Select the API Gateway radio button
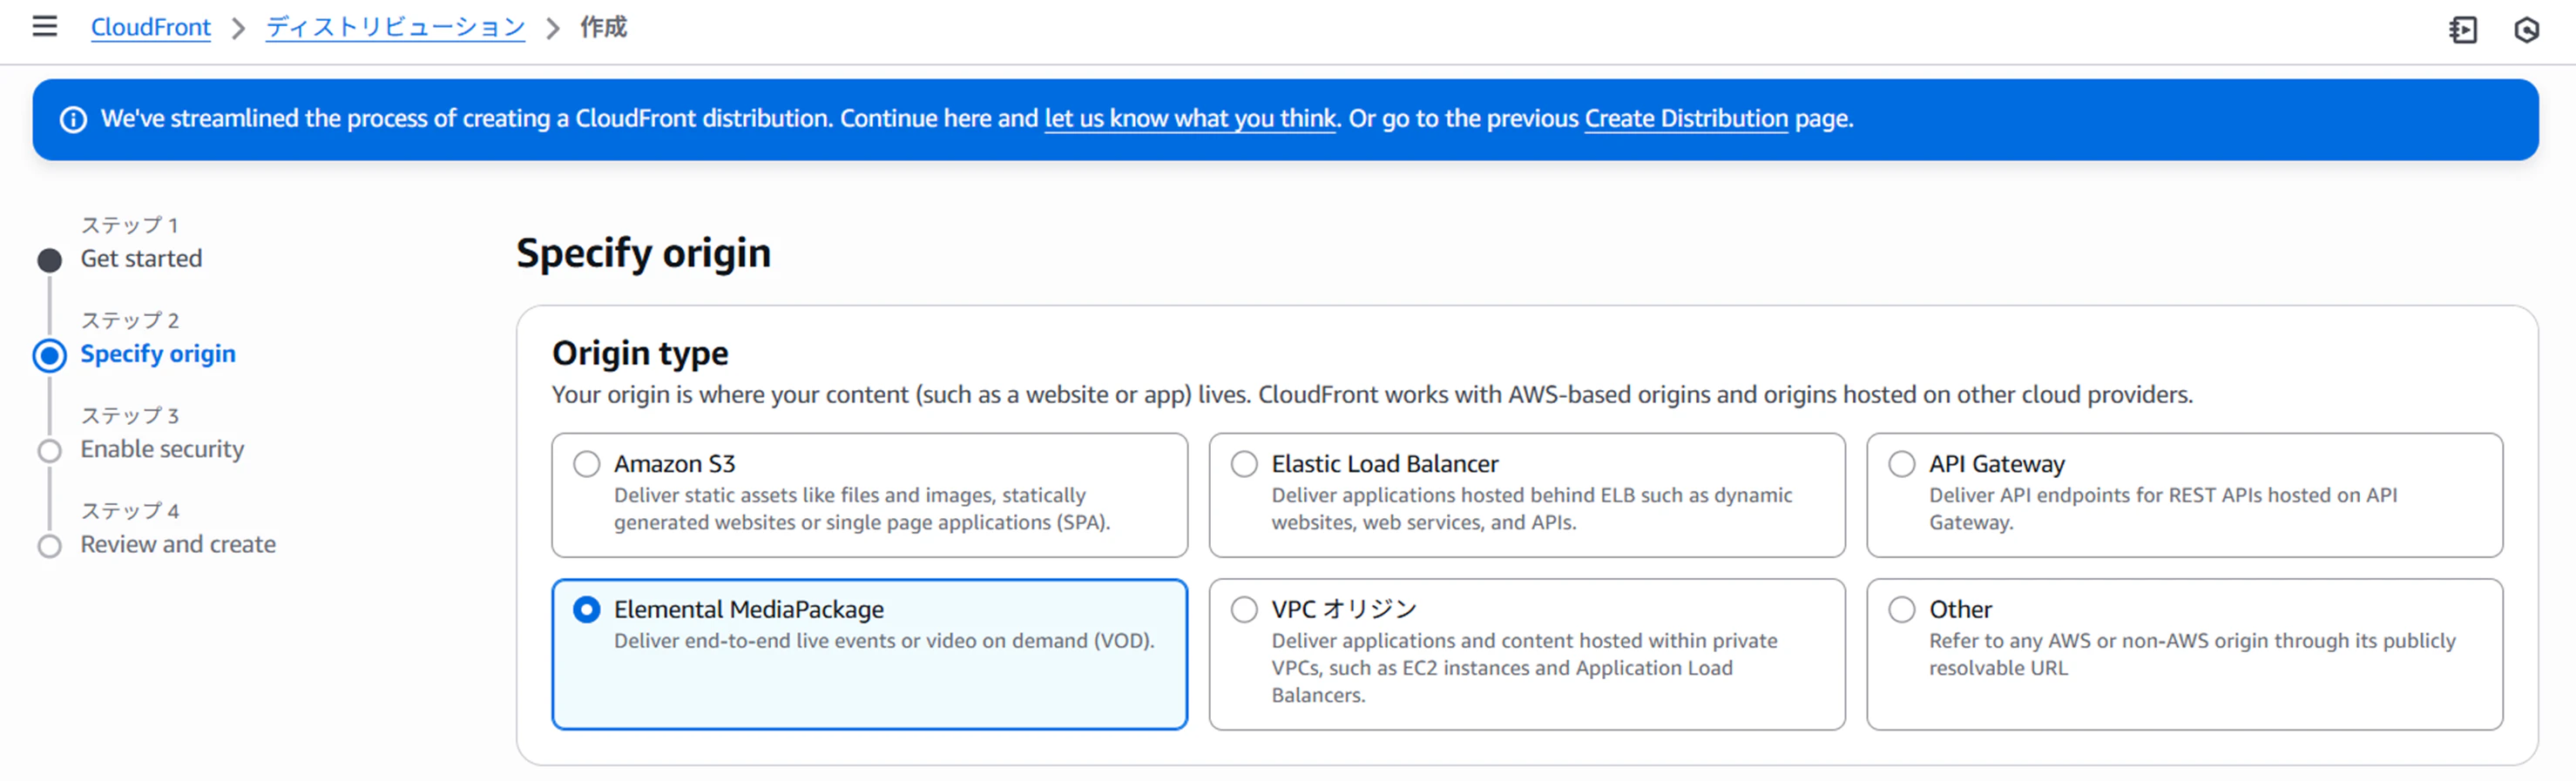Viewport: 2576px width, 781px height. coord(1902,464)
